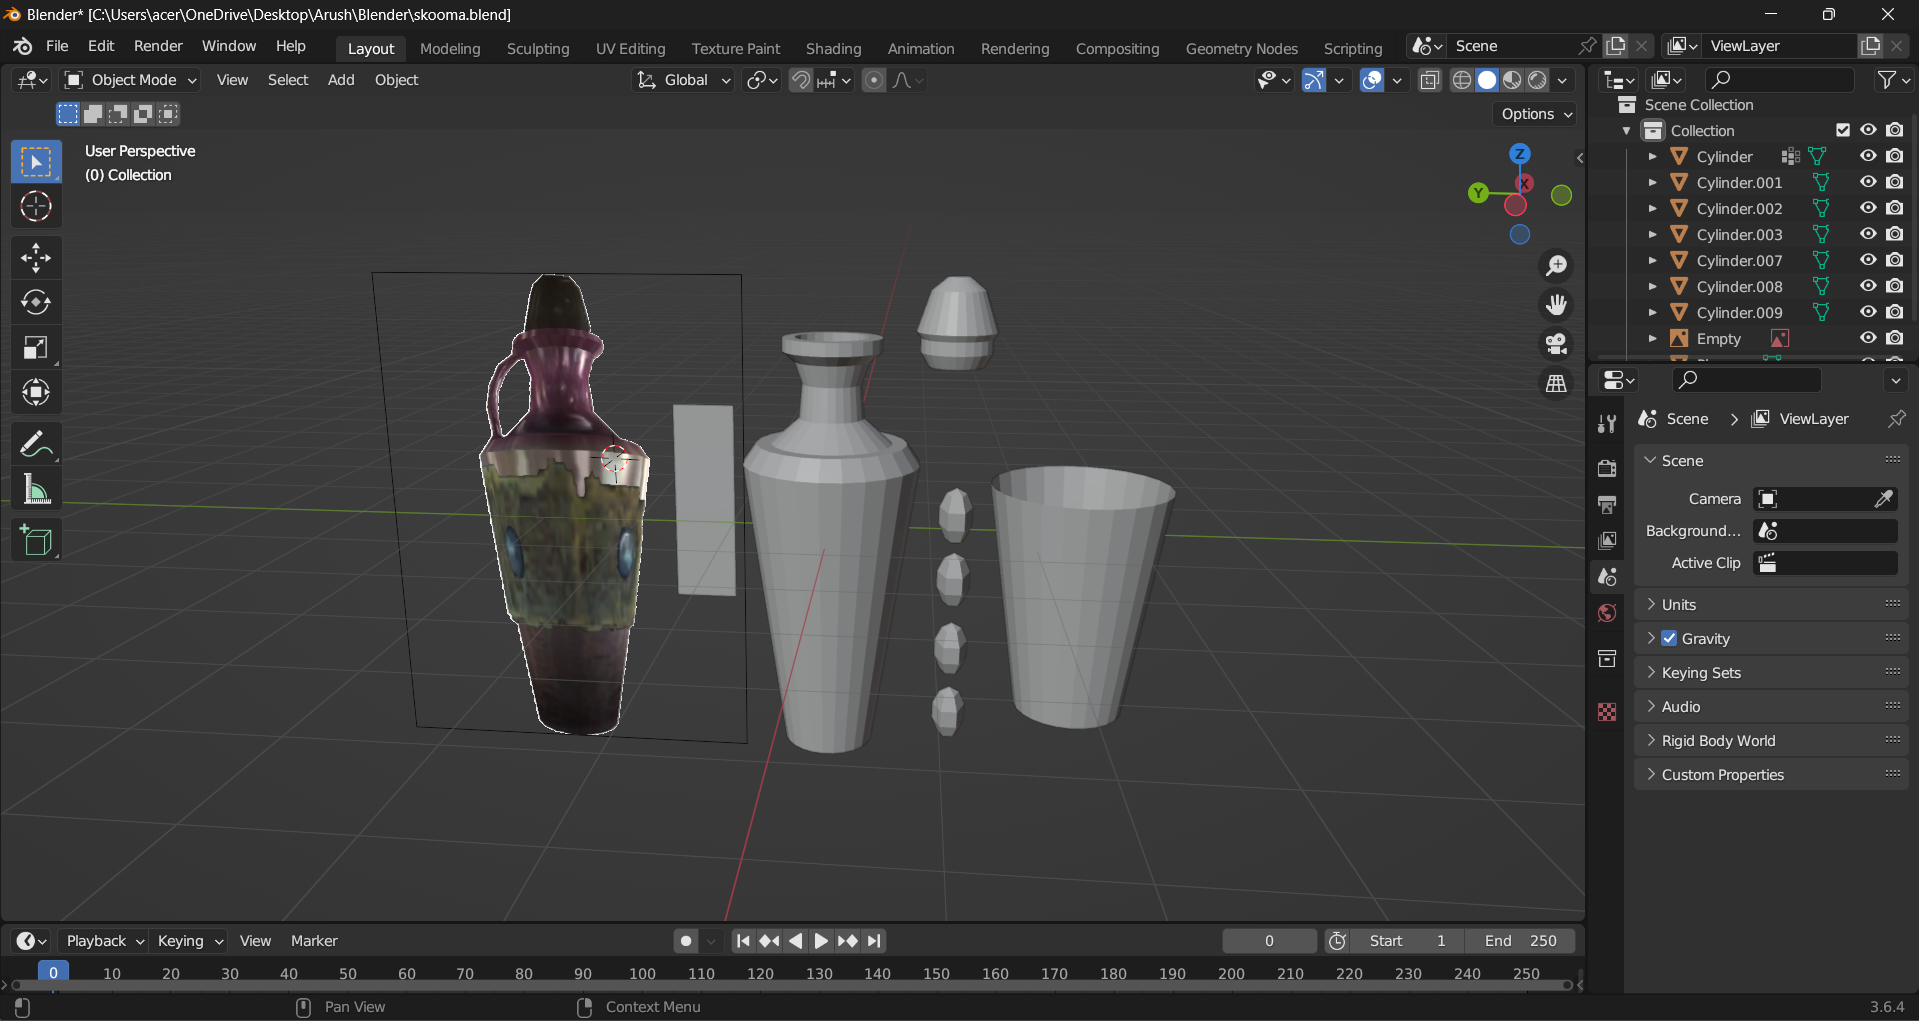Choose the Add Cube tool
The height and width of the screenshot is (1021, 1919).
point(36,541)
